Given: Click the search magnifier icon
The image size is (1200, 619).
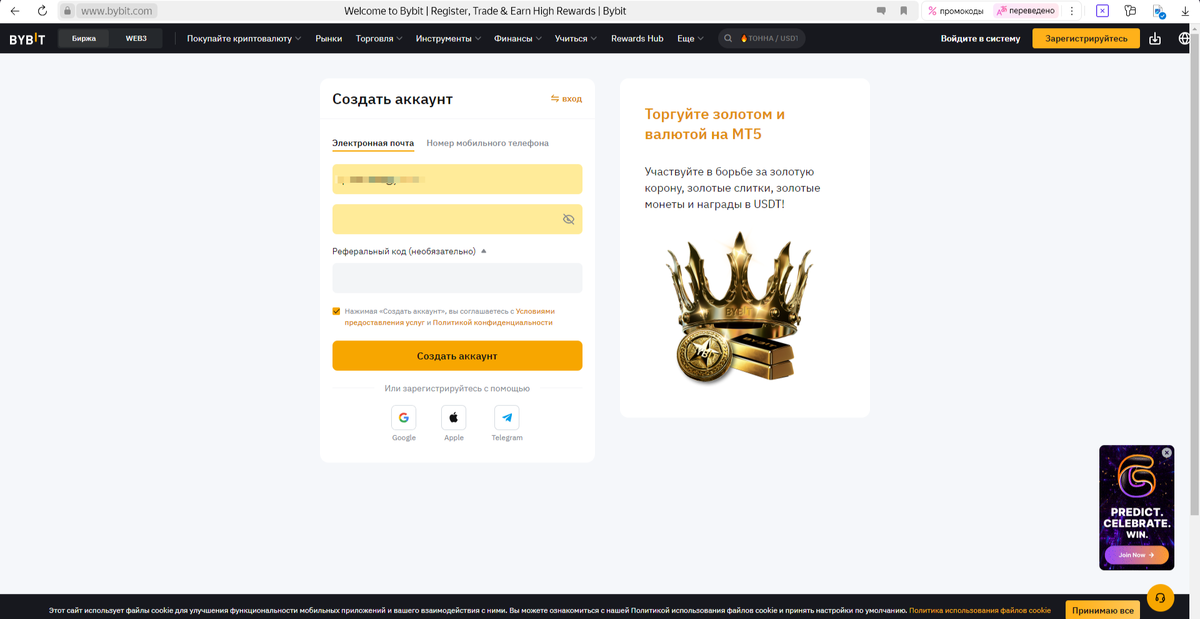Looking at the screenshot, I should pos(728,39).
